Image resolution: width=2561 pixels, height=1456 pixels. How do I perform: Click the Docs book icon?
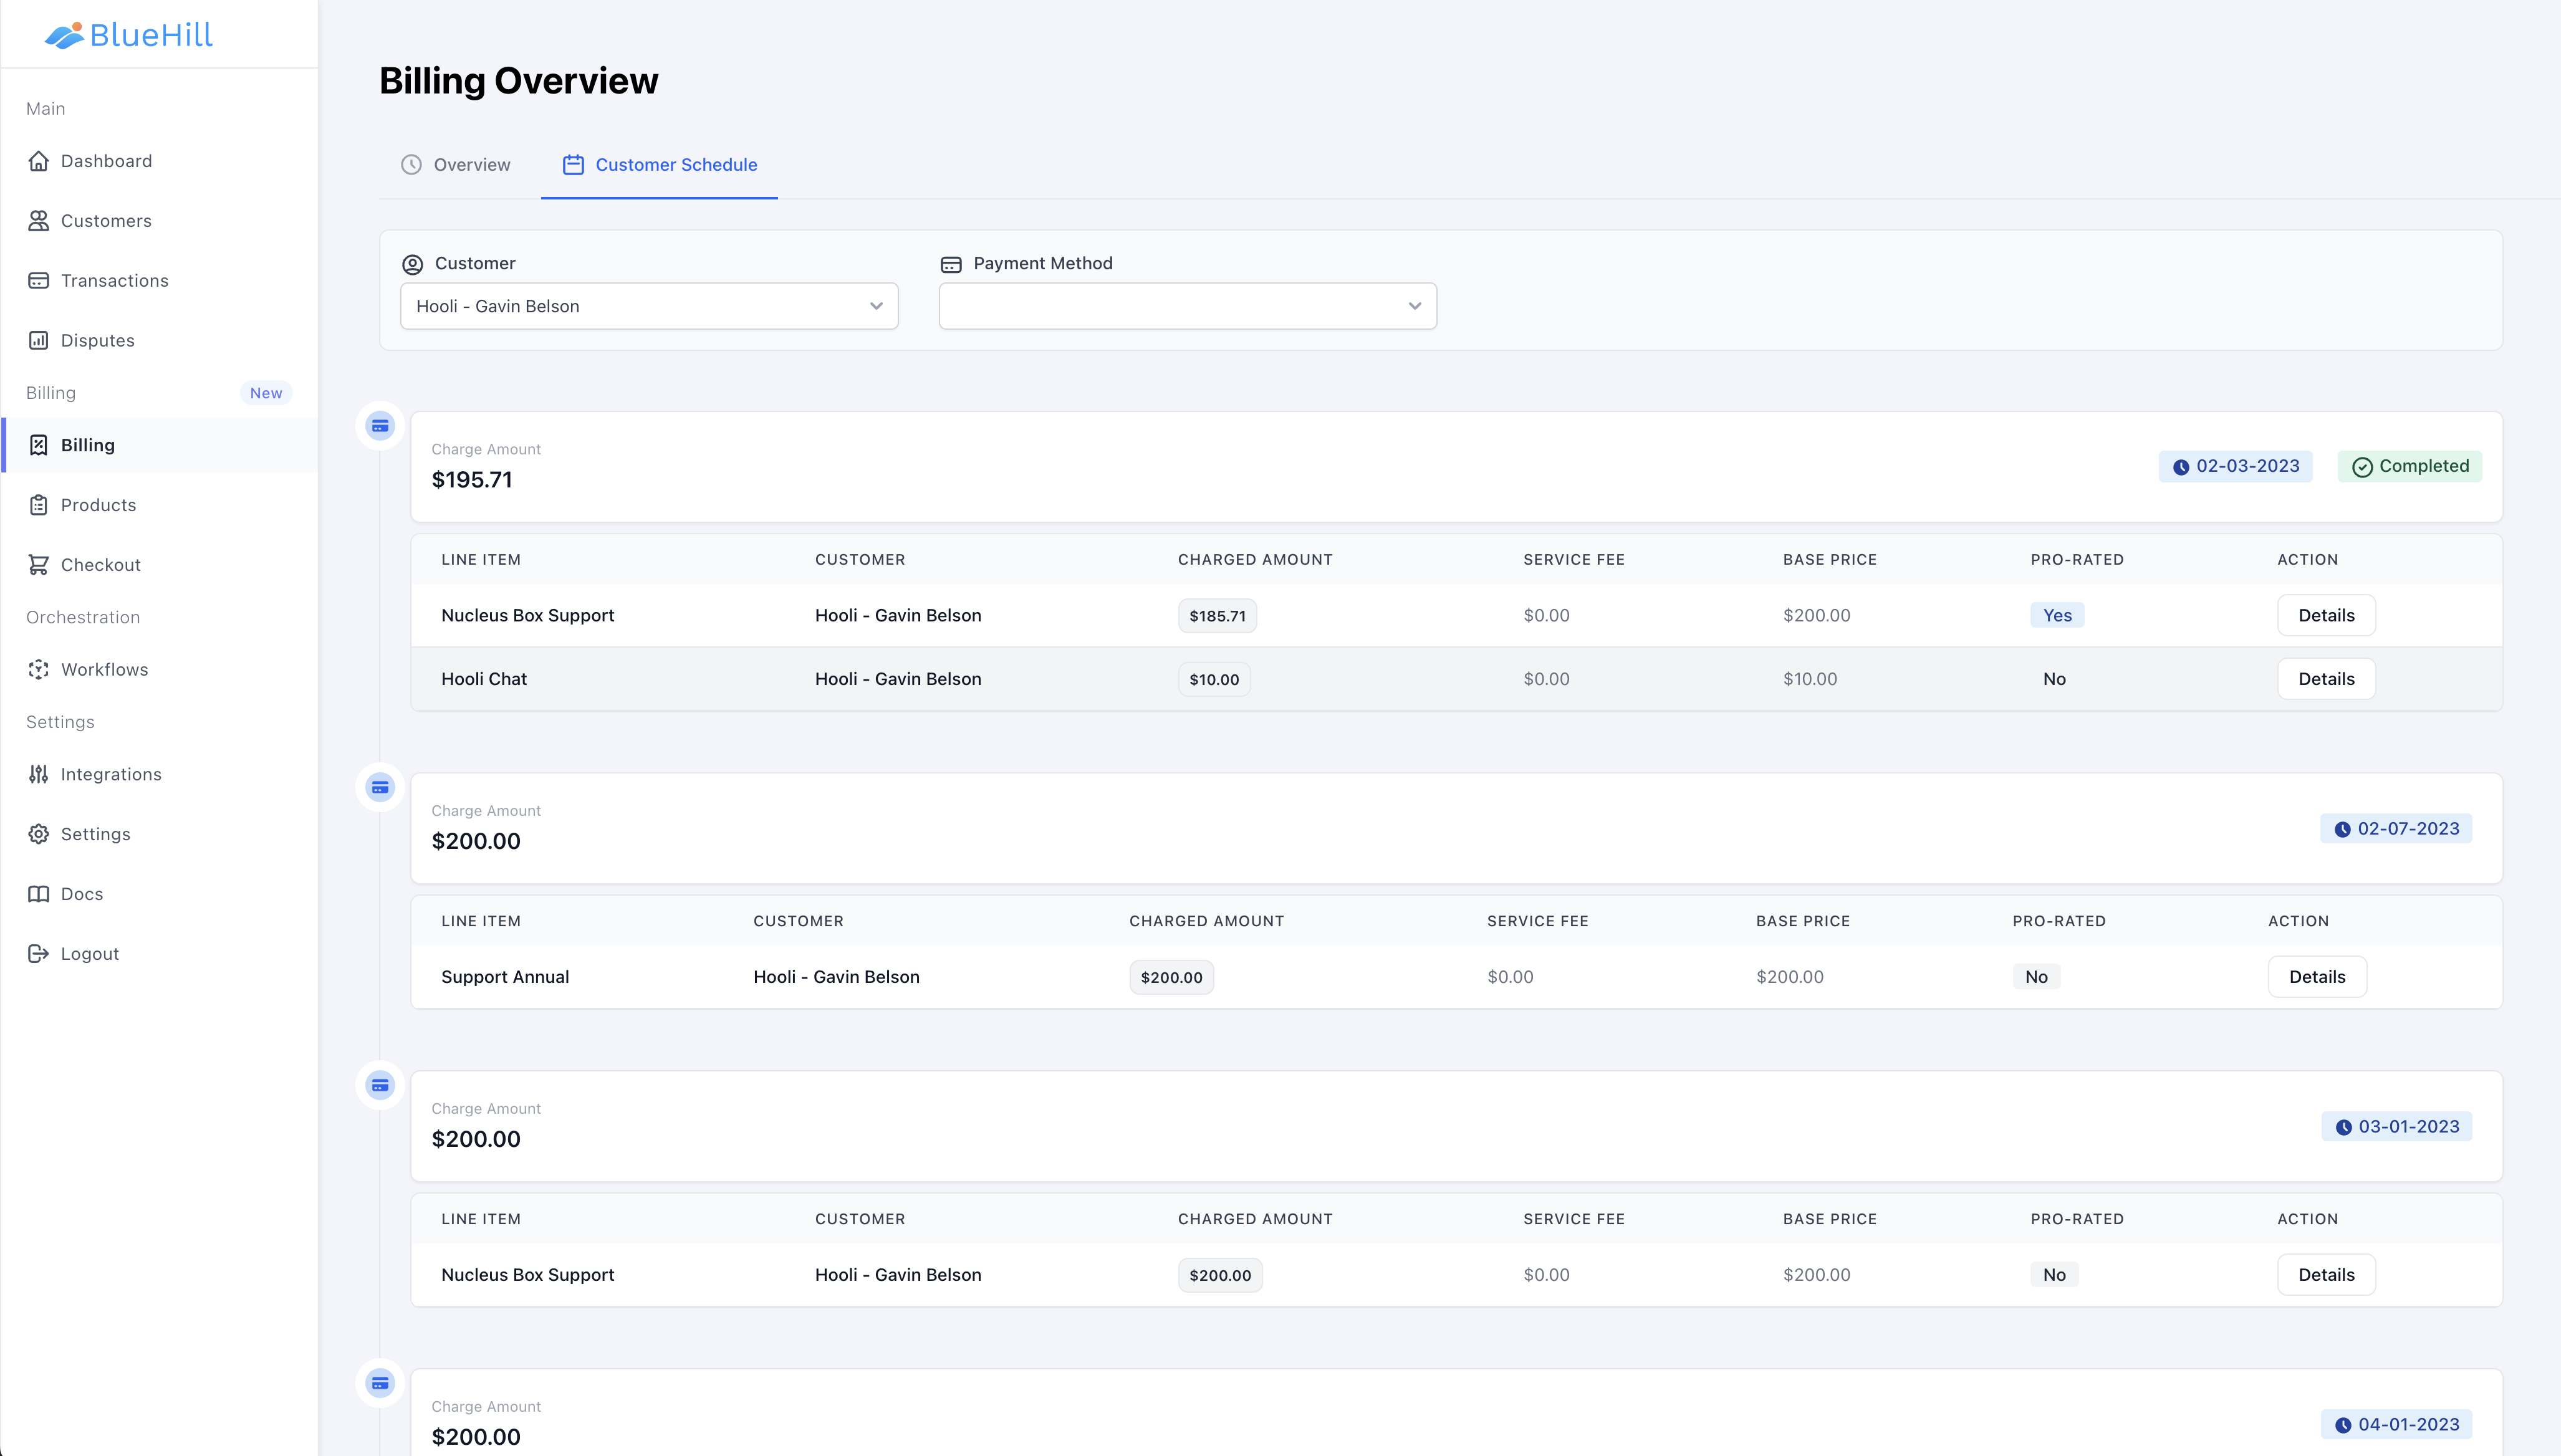(x=38, y=894)
